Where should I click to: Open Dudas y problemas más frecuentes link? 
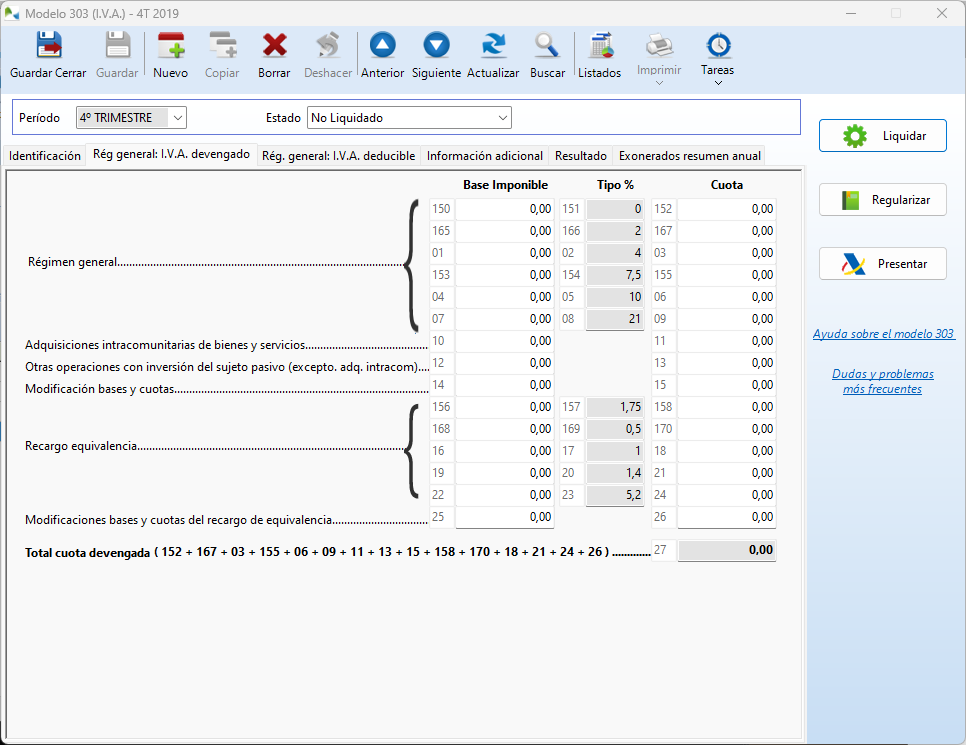coord(882,381)
